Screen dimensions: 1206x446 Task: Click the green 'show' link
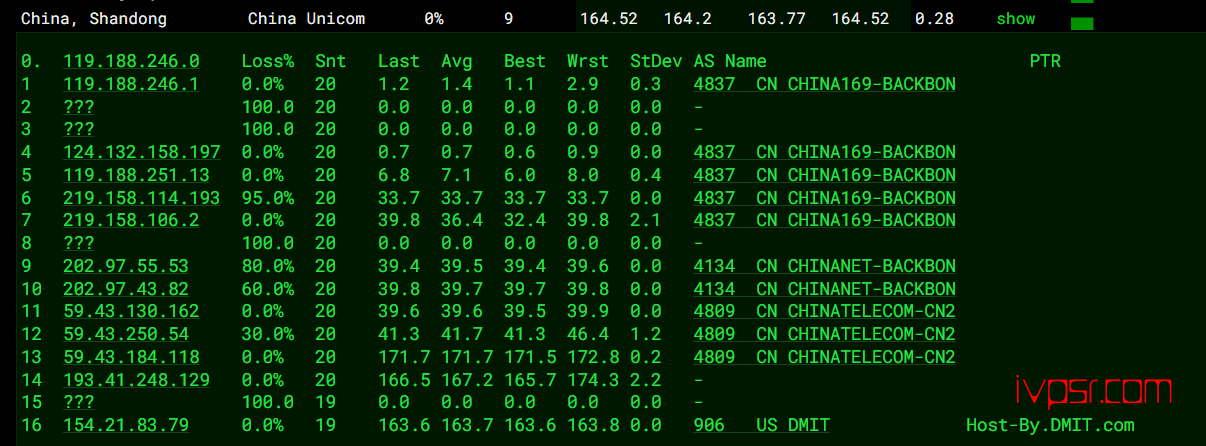(x=1015, y=19)
